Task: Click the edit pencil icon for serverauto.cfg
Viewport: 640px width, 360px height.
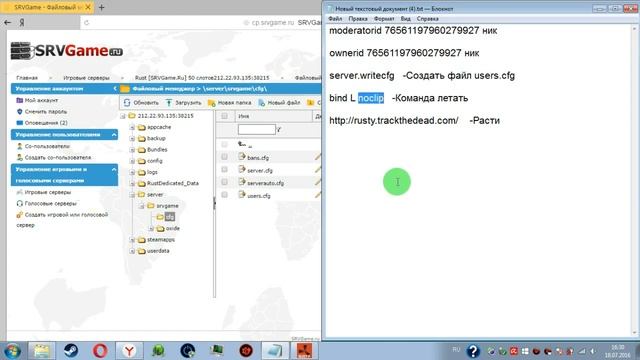Action: coord(318,182)
